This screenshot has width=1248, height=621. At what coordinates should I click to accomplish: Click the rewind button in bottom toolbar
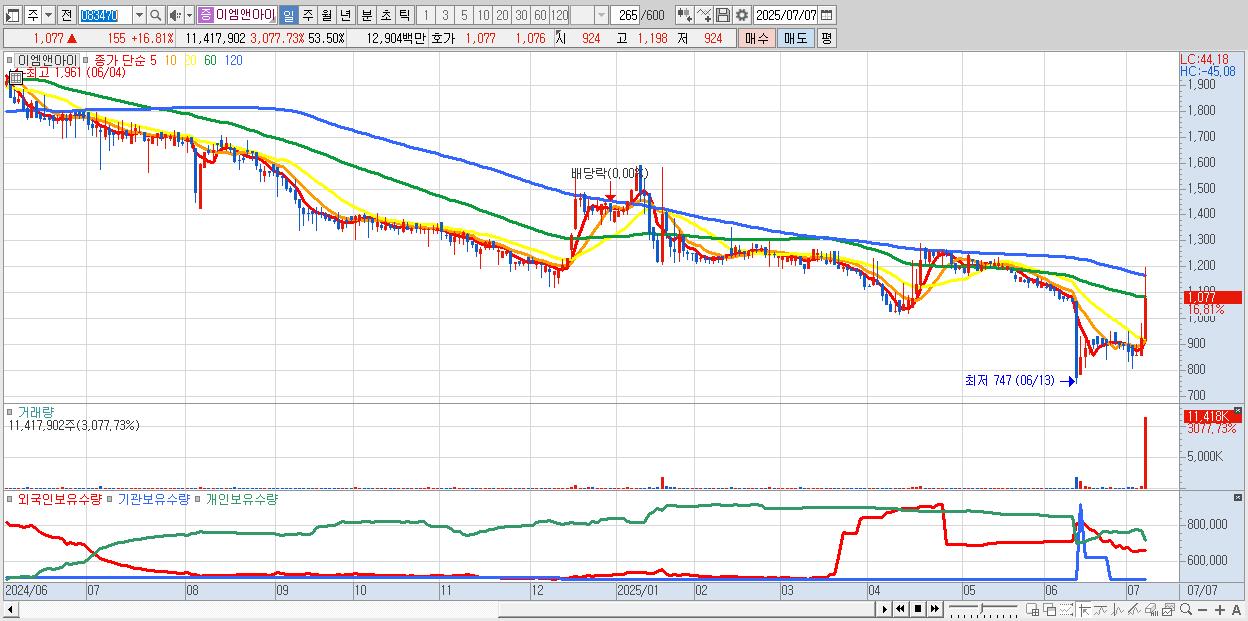click(900, 609)
